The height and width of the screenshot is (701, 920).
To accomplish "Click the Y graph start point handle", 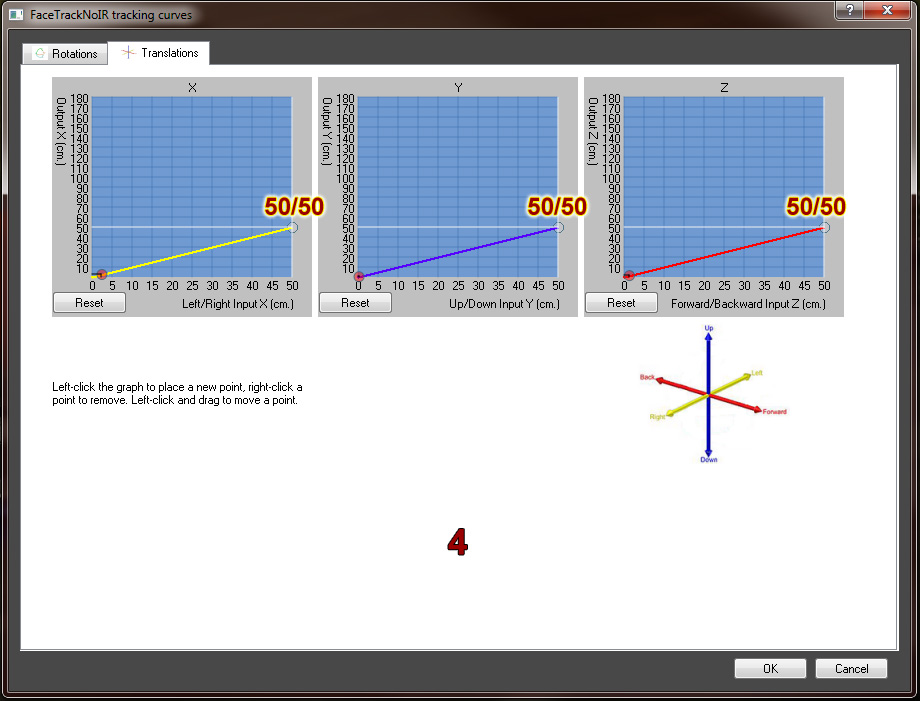I will 359,276.
